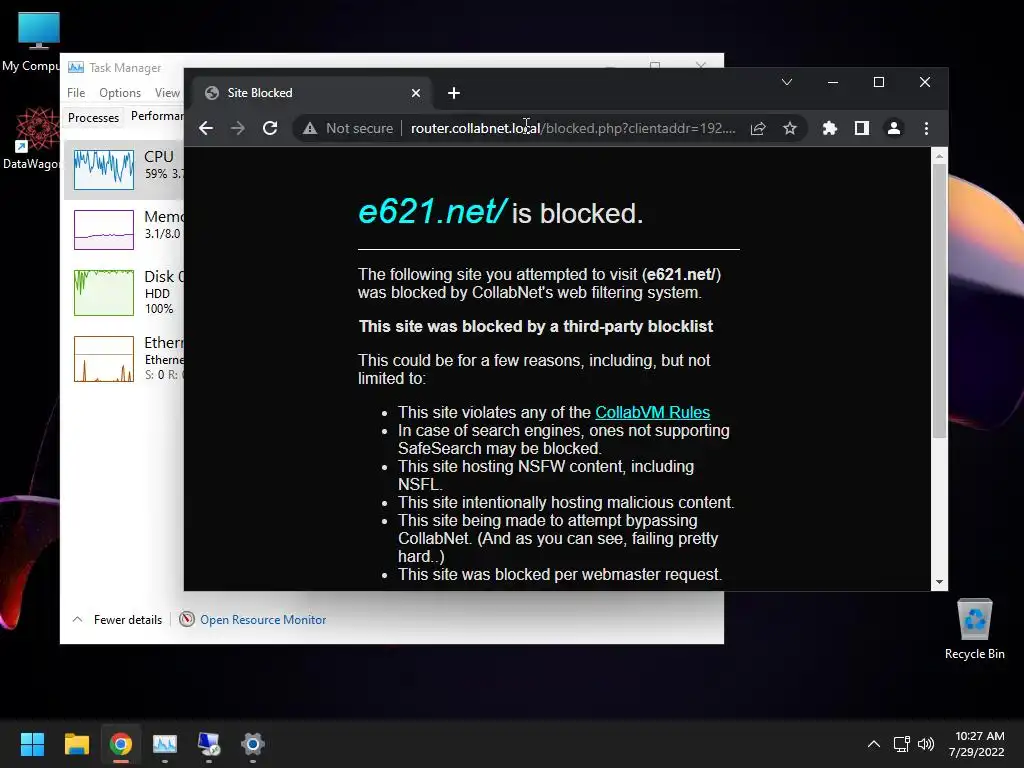Image resolution: width=1024 pixels, height=768 pixels.
Task: Click Task Manager title bar icon
Action: coord(76,67)
